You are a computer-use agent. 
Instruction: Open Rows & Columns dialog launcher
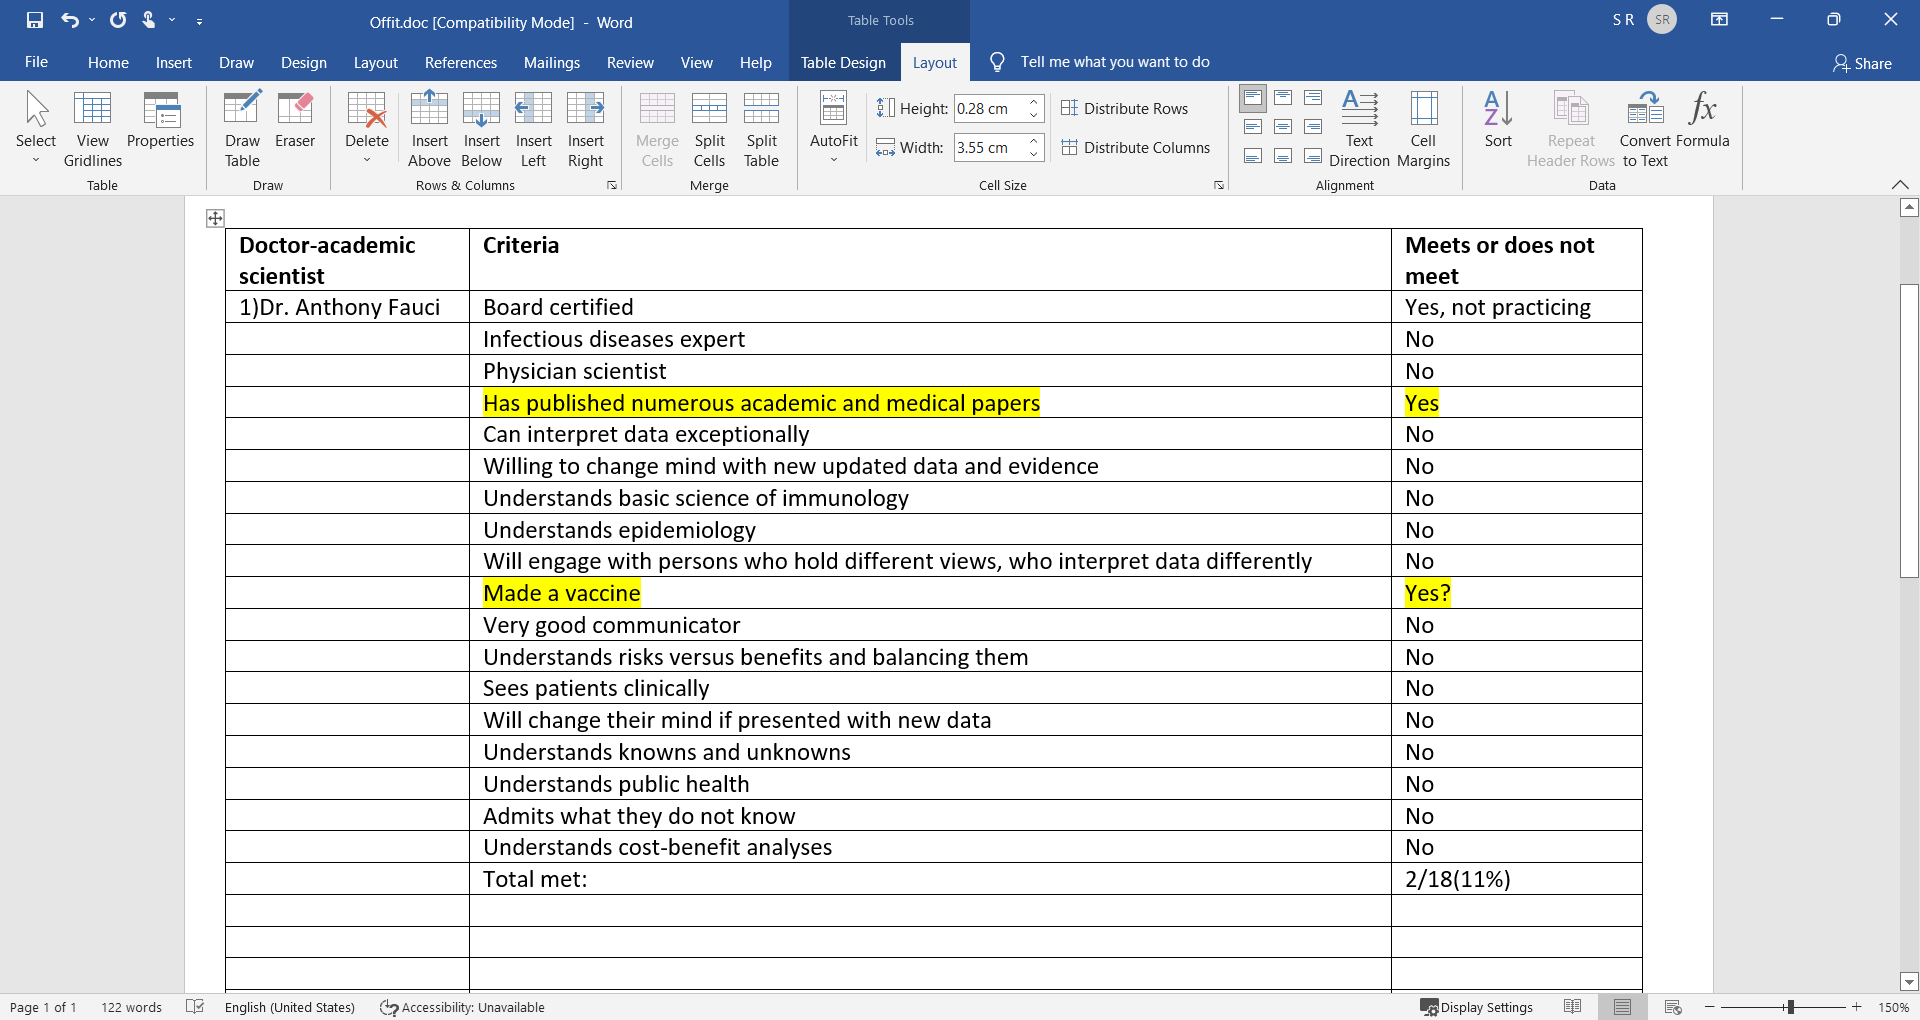tap(612, 185)
